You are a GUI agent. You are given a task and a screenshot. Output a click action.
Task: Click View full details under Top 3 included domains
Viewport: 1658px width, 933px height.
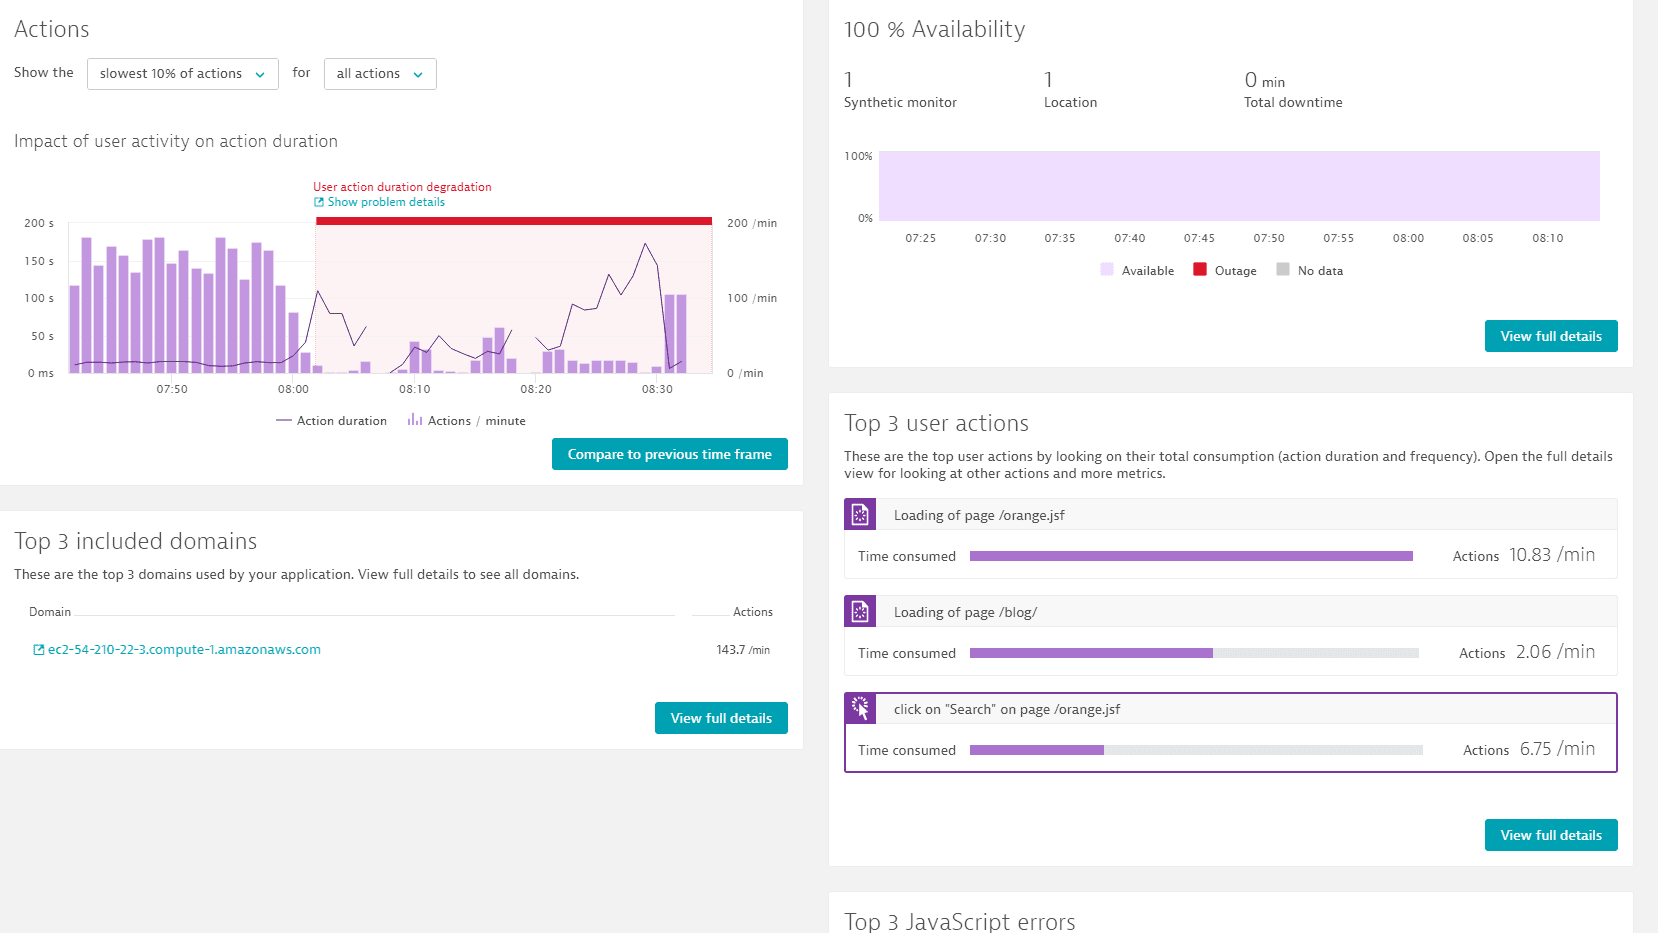coord(721,718)
